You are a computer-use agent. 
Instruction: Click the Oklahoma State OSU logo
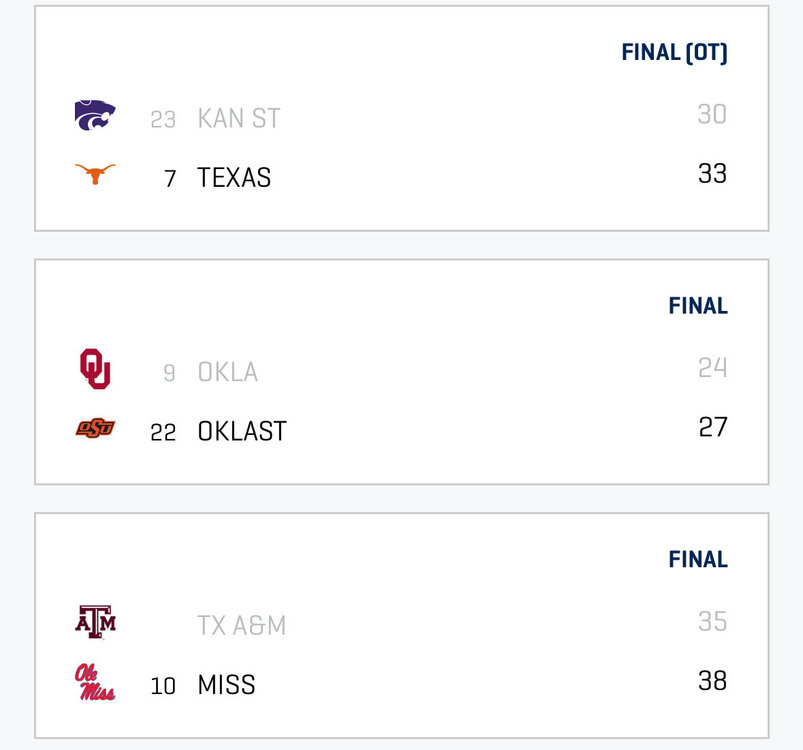(95, 429)
